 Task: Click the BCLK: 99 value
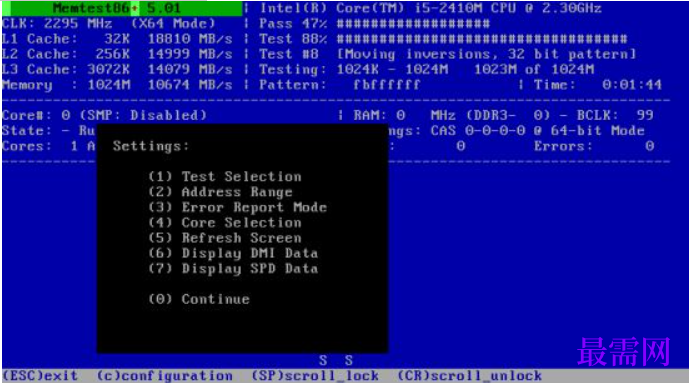[x=615, y=116]
